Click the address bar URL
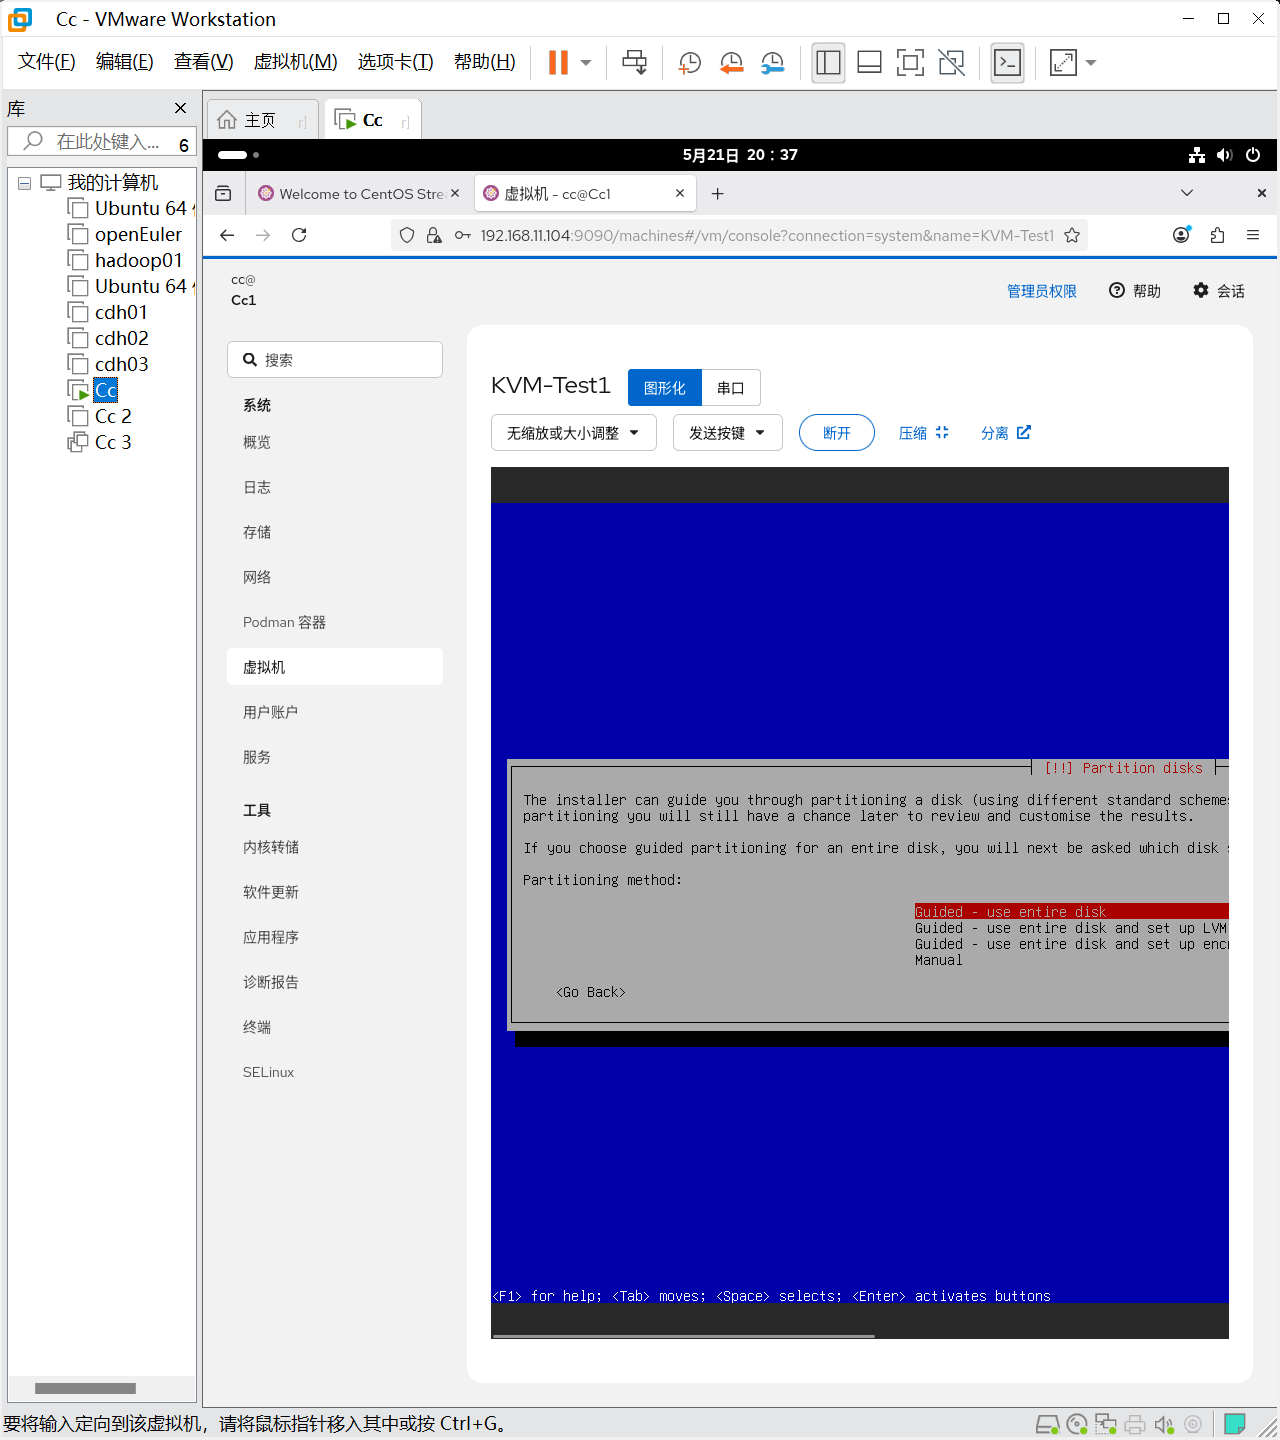The height and width of the screenshot is (1440, 1280). (x=767, y=235)
